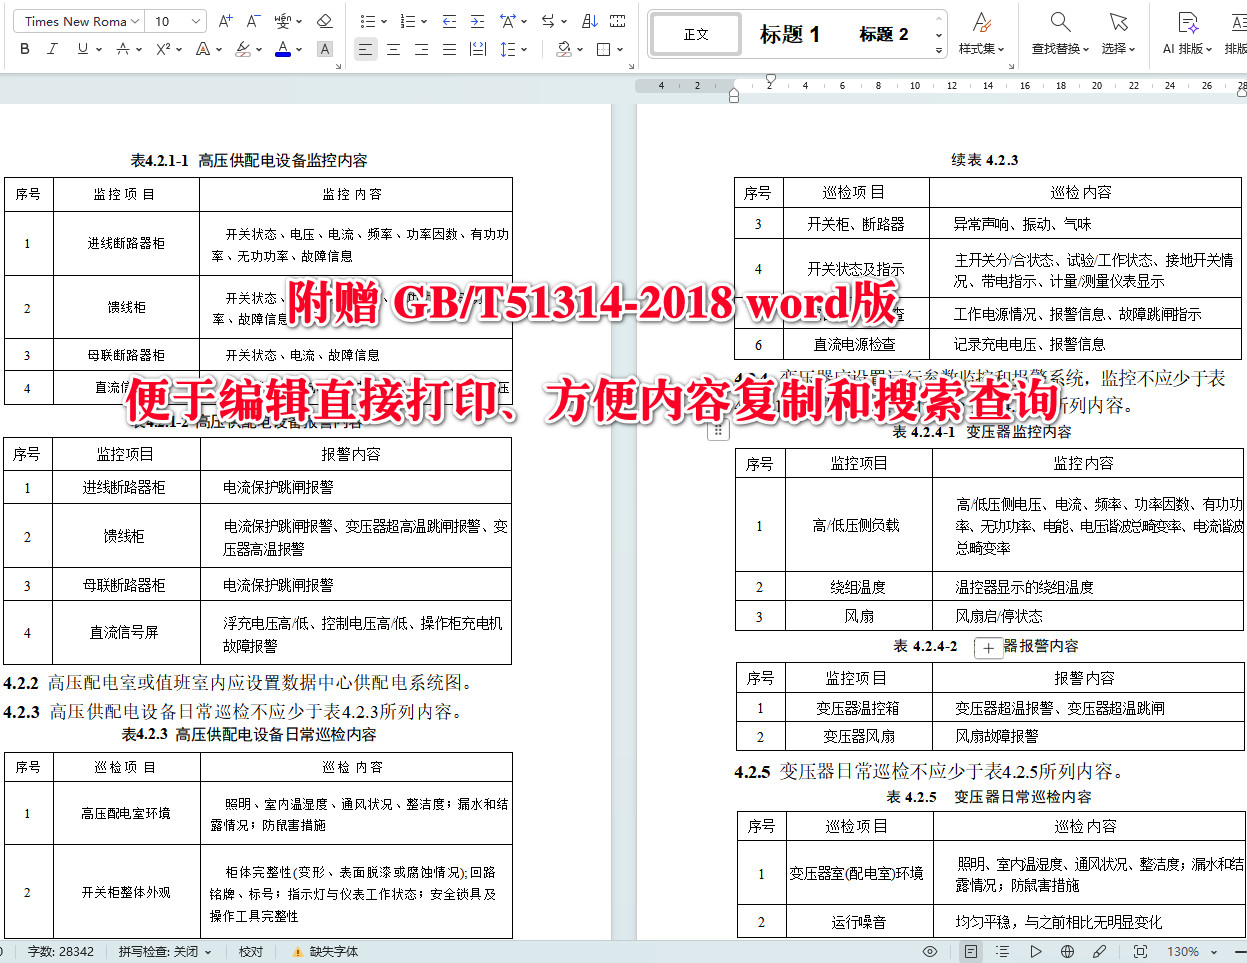
Task: Click the 绕组温度 table cell
Action: 858,587
